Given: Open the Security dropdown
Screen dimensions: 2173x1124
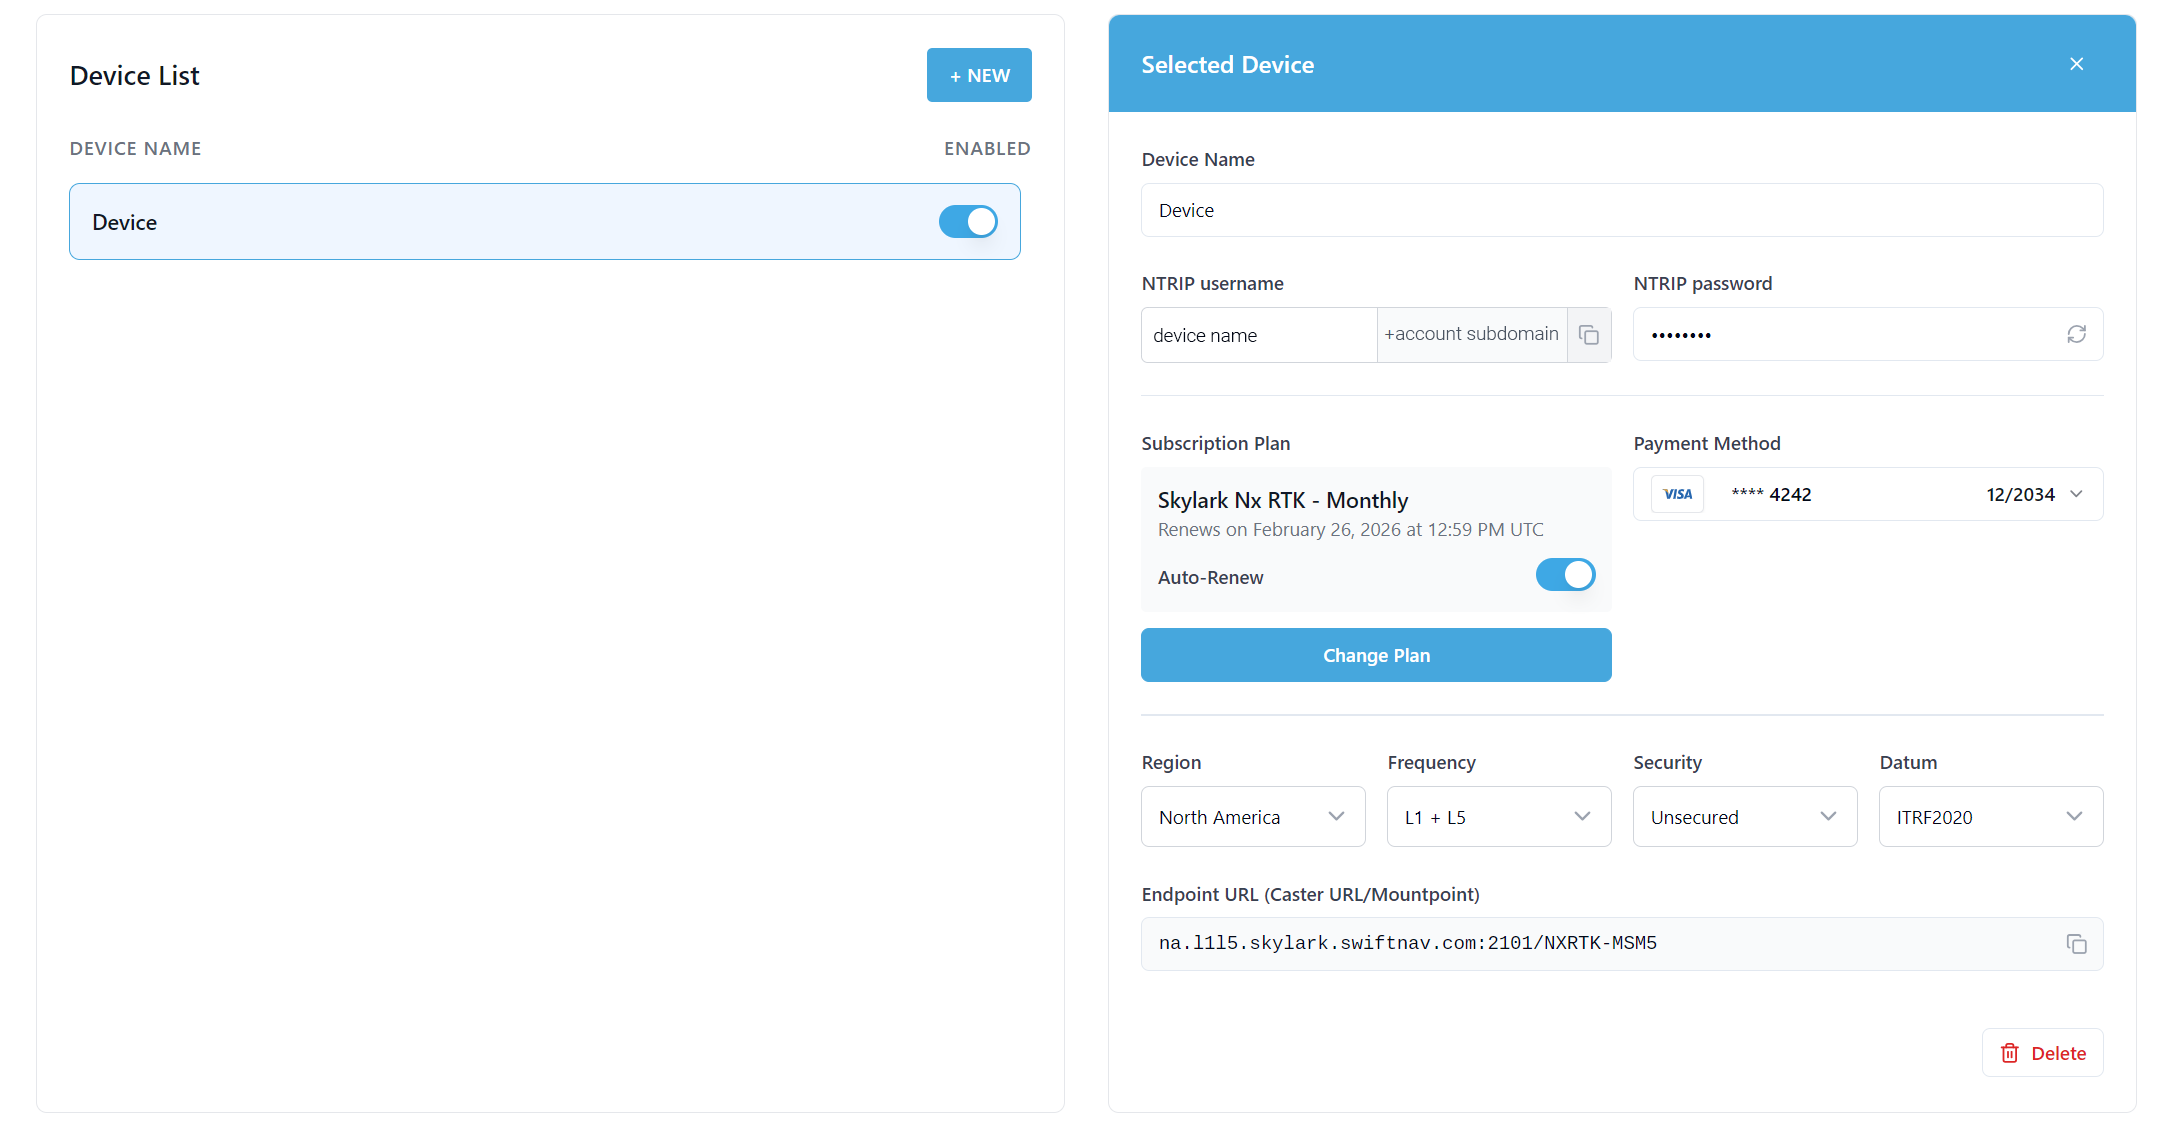Looking at the screenshot, I should tap(1744, 817).
